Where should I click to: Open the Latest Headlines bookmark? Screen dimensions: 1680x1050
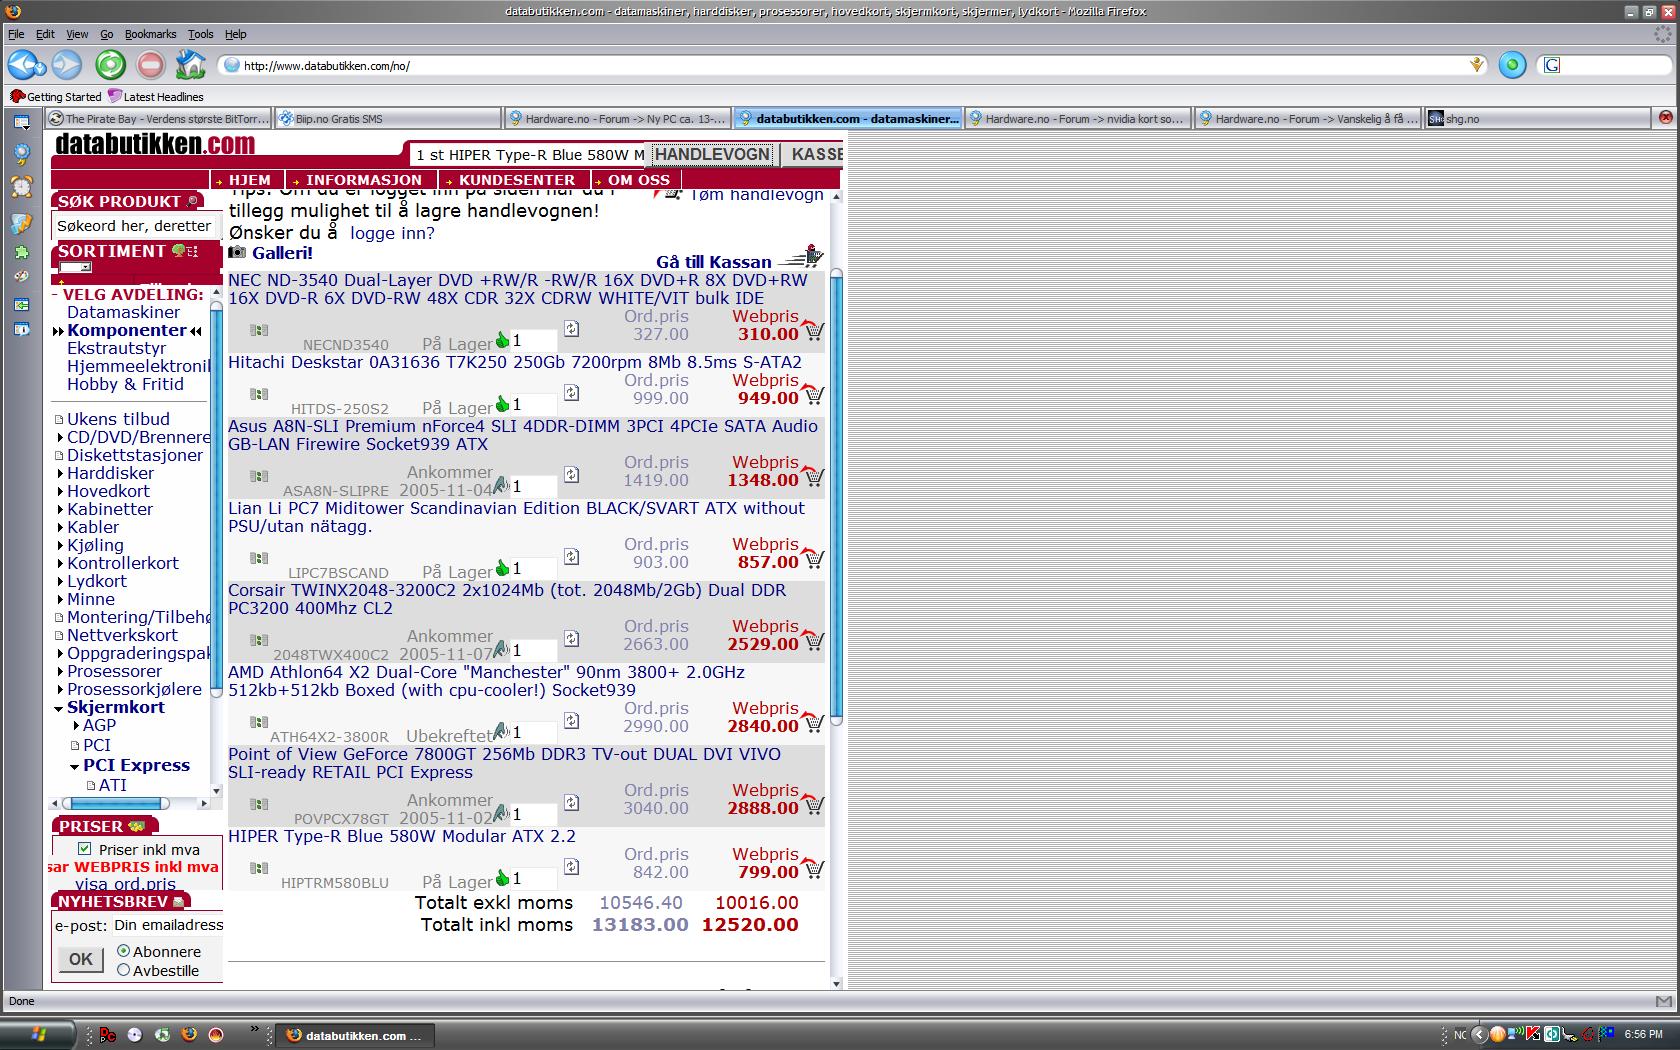[155, 97]
